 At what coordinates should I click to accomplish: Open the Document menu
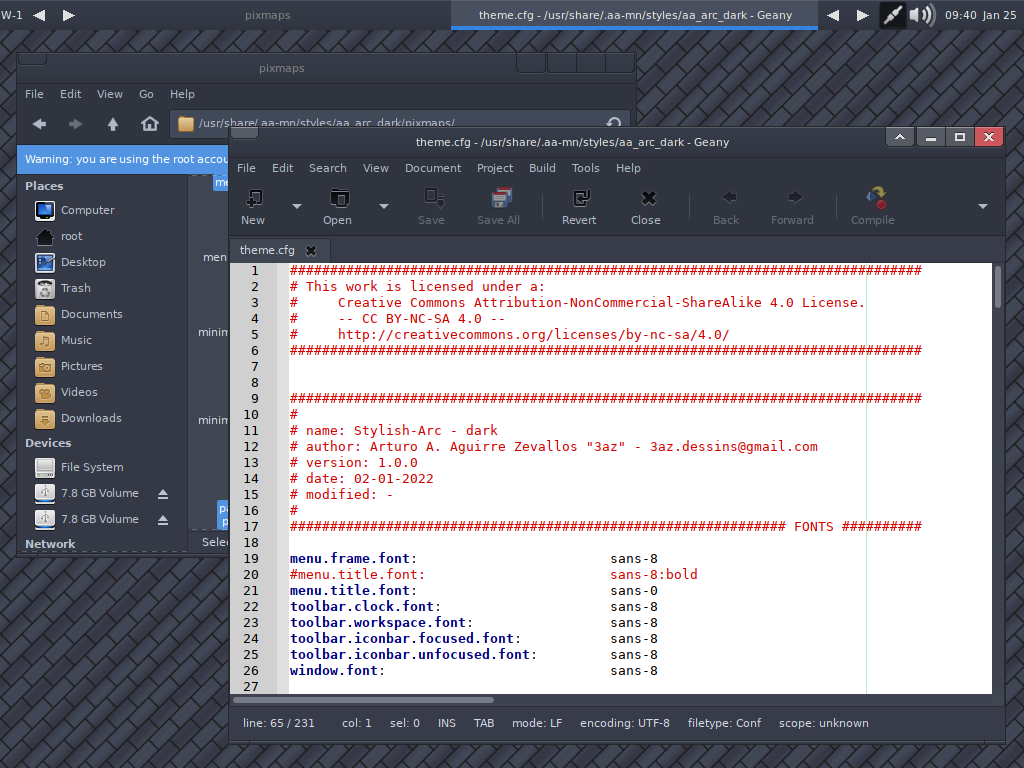click(433, 168)
